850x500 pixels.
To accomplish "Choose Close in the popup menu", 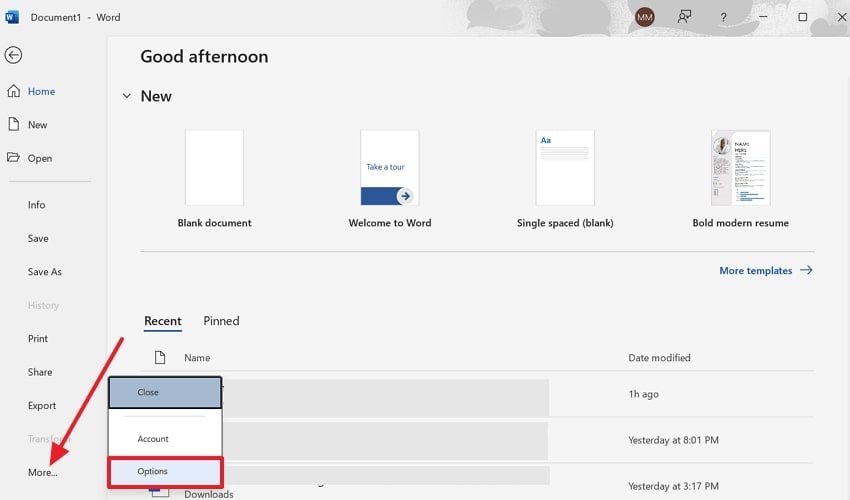I will pos(165,392).
